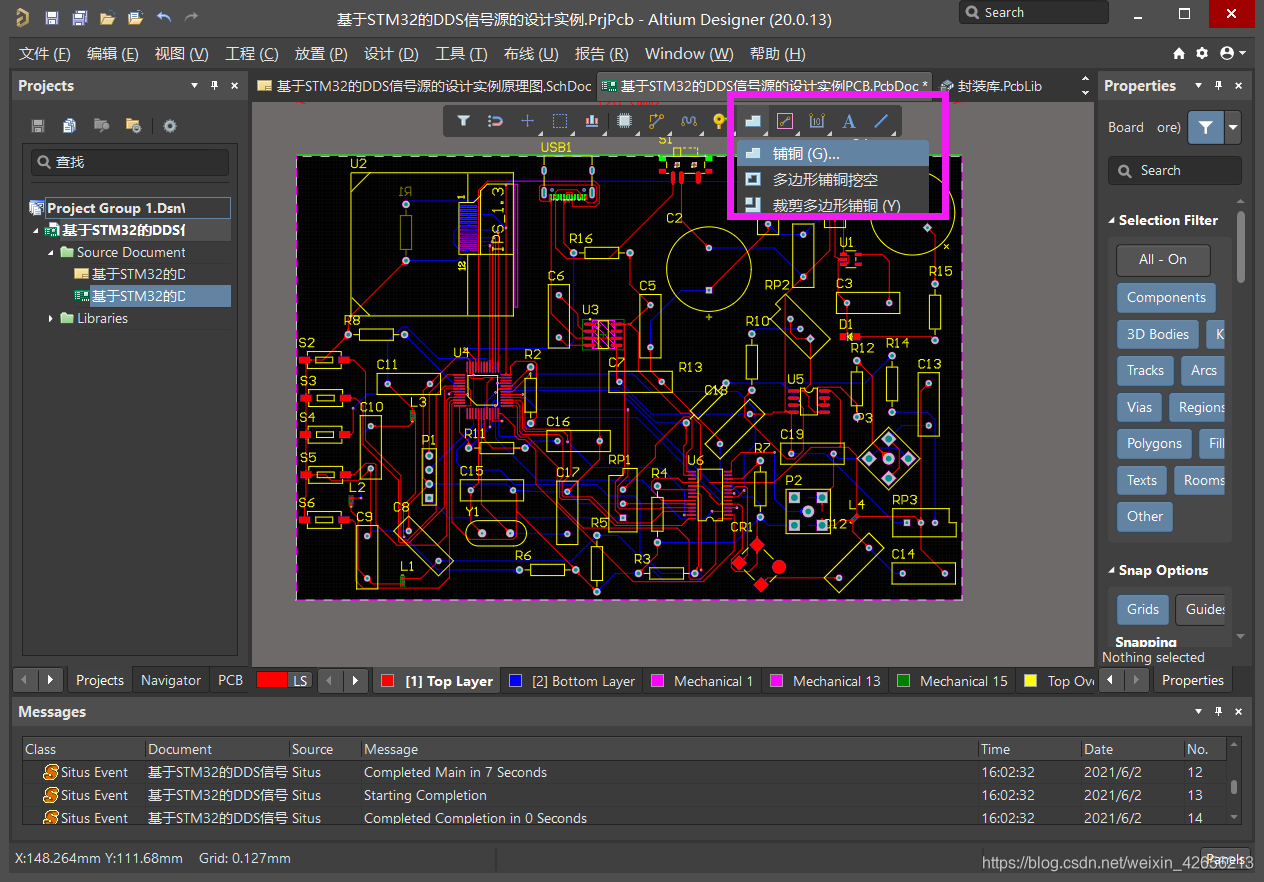
Task: Click the Grids snap button
Action: [1143, 609]
